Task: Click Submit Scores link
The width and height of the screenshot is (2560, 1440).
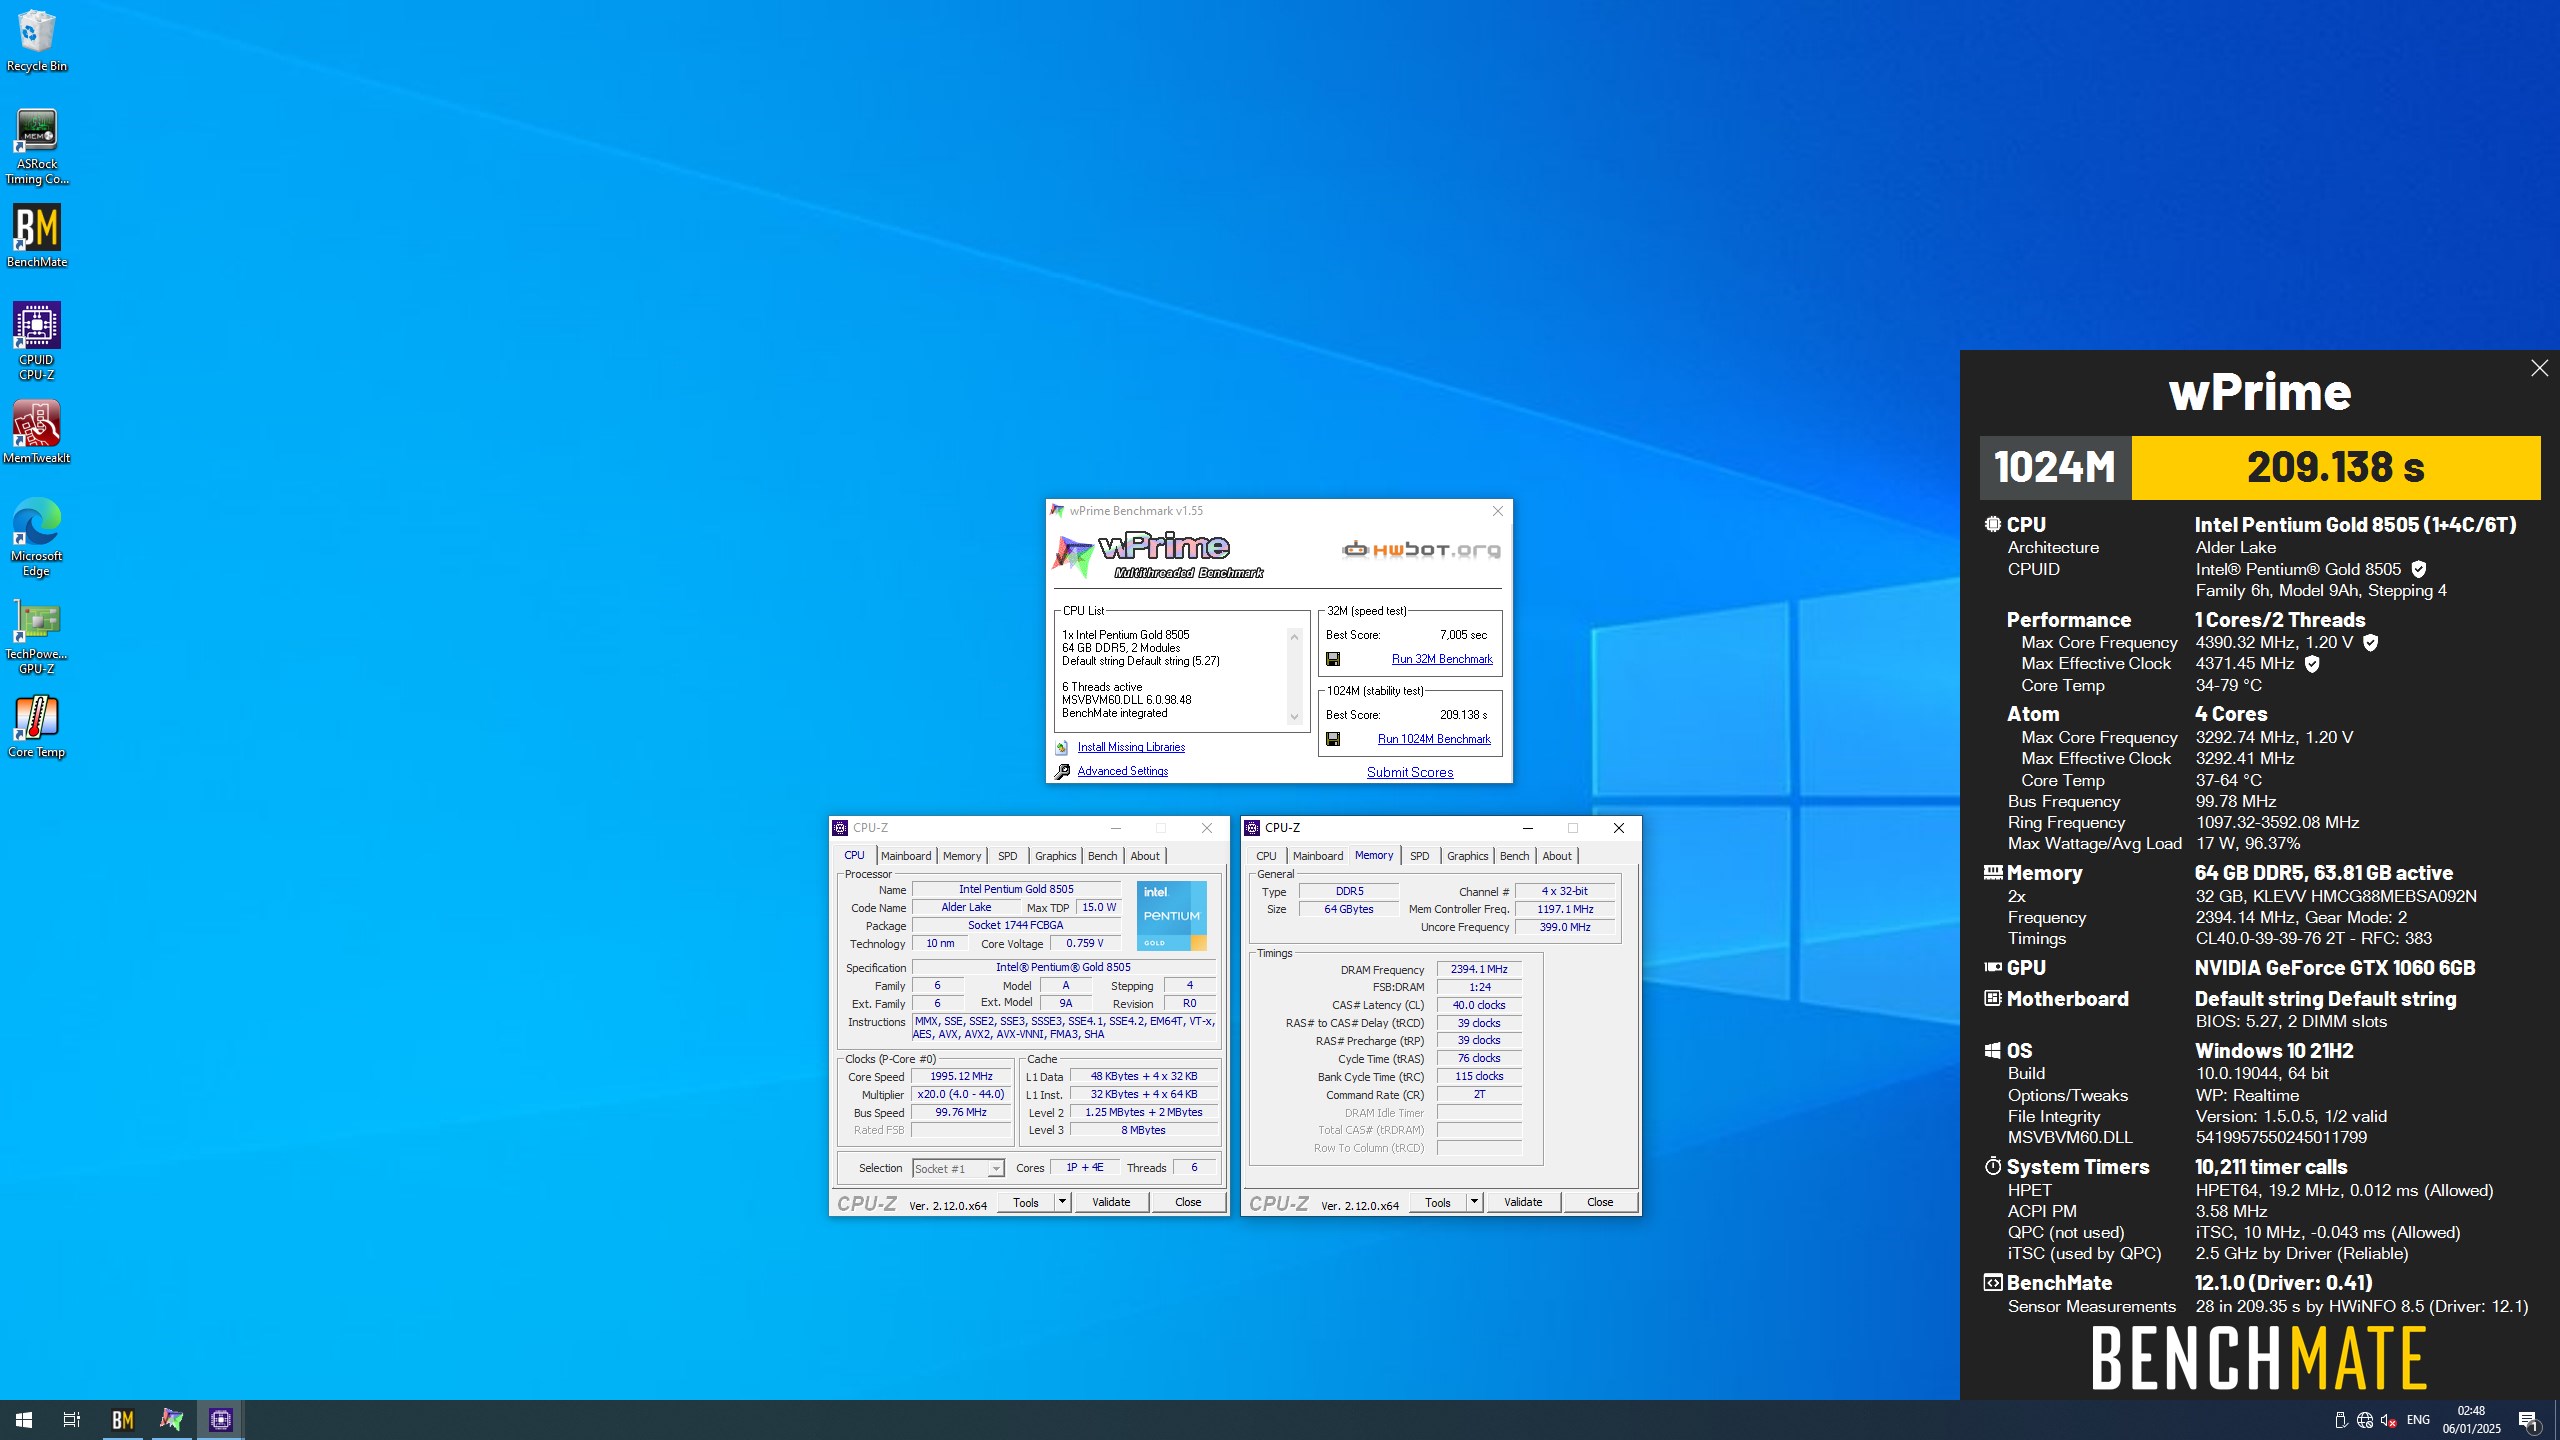Action: click(x=1410, y=772)
